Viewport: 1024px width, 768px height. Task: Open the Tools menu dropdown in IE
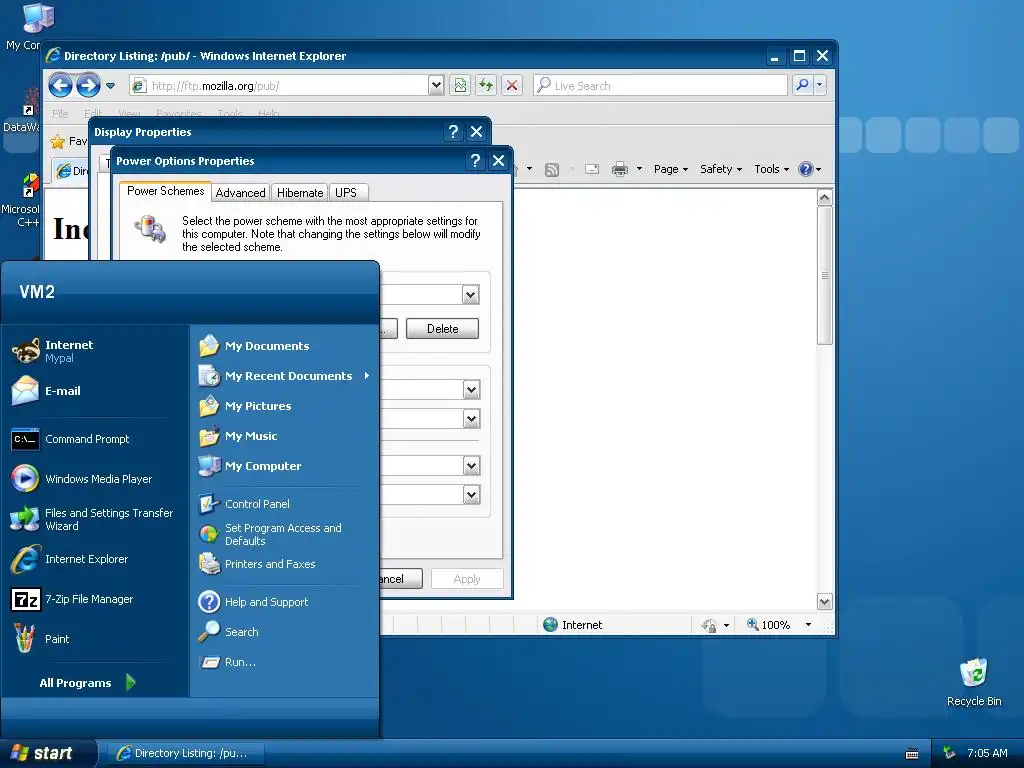(771, 169)
